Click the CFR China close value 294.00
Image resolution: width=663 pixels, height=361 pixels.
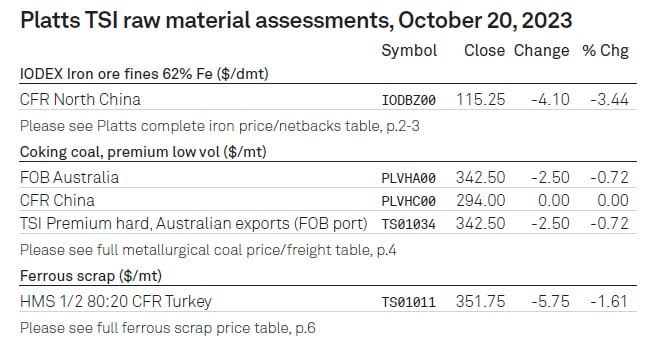[x=480, y=200]
